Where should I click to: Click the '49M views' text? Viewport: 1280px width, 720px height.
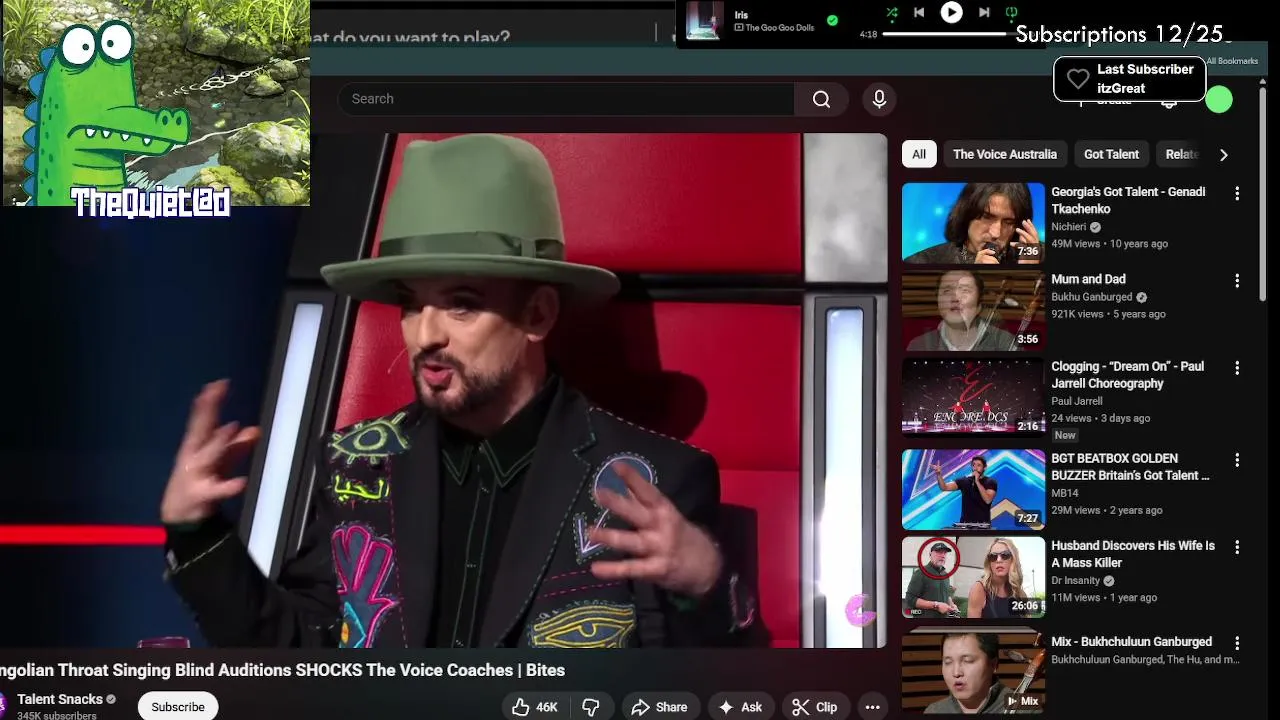click(1075, 244)
